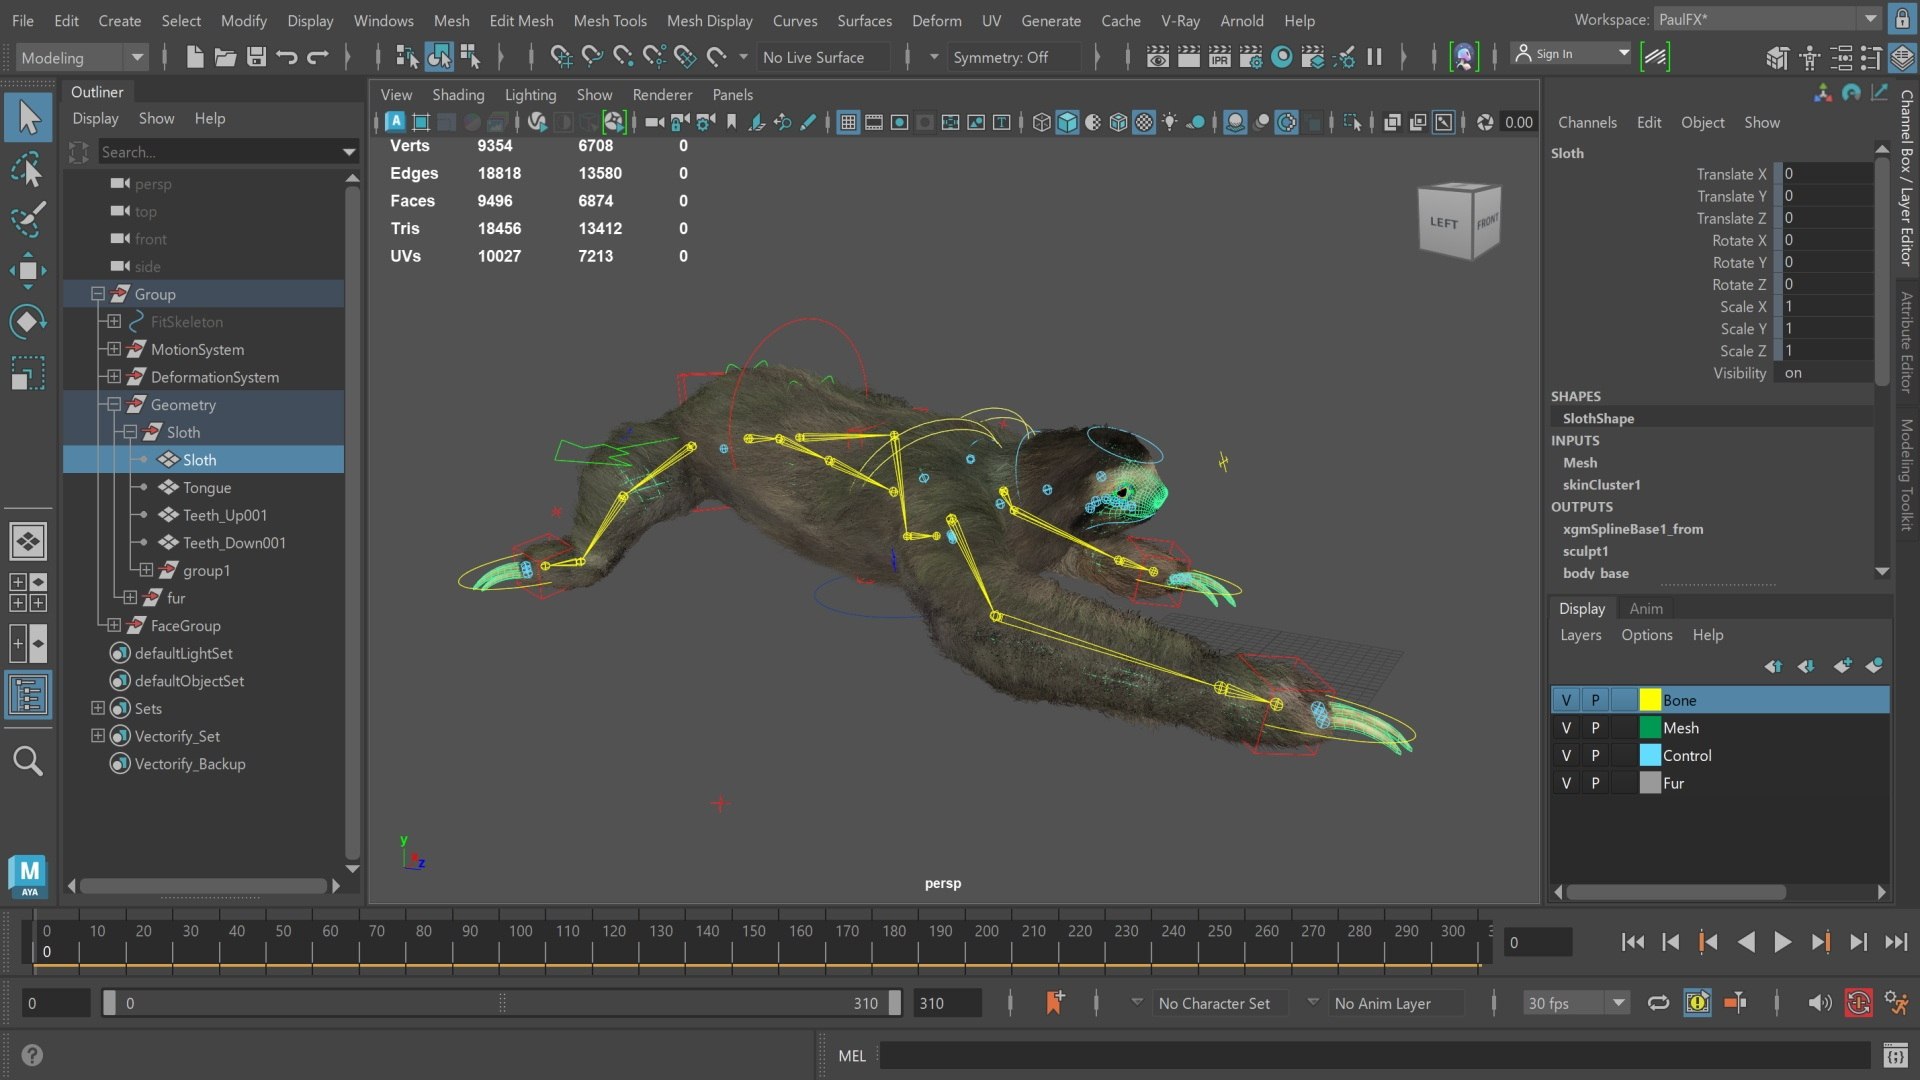Select Tongue mesh in Outliner
This screenshot has height=1080, width=1920.
tap(207, 487)
